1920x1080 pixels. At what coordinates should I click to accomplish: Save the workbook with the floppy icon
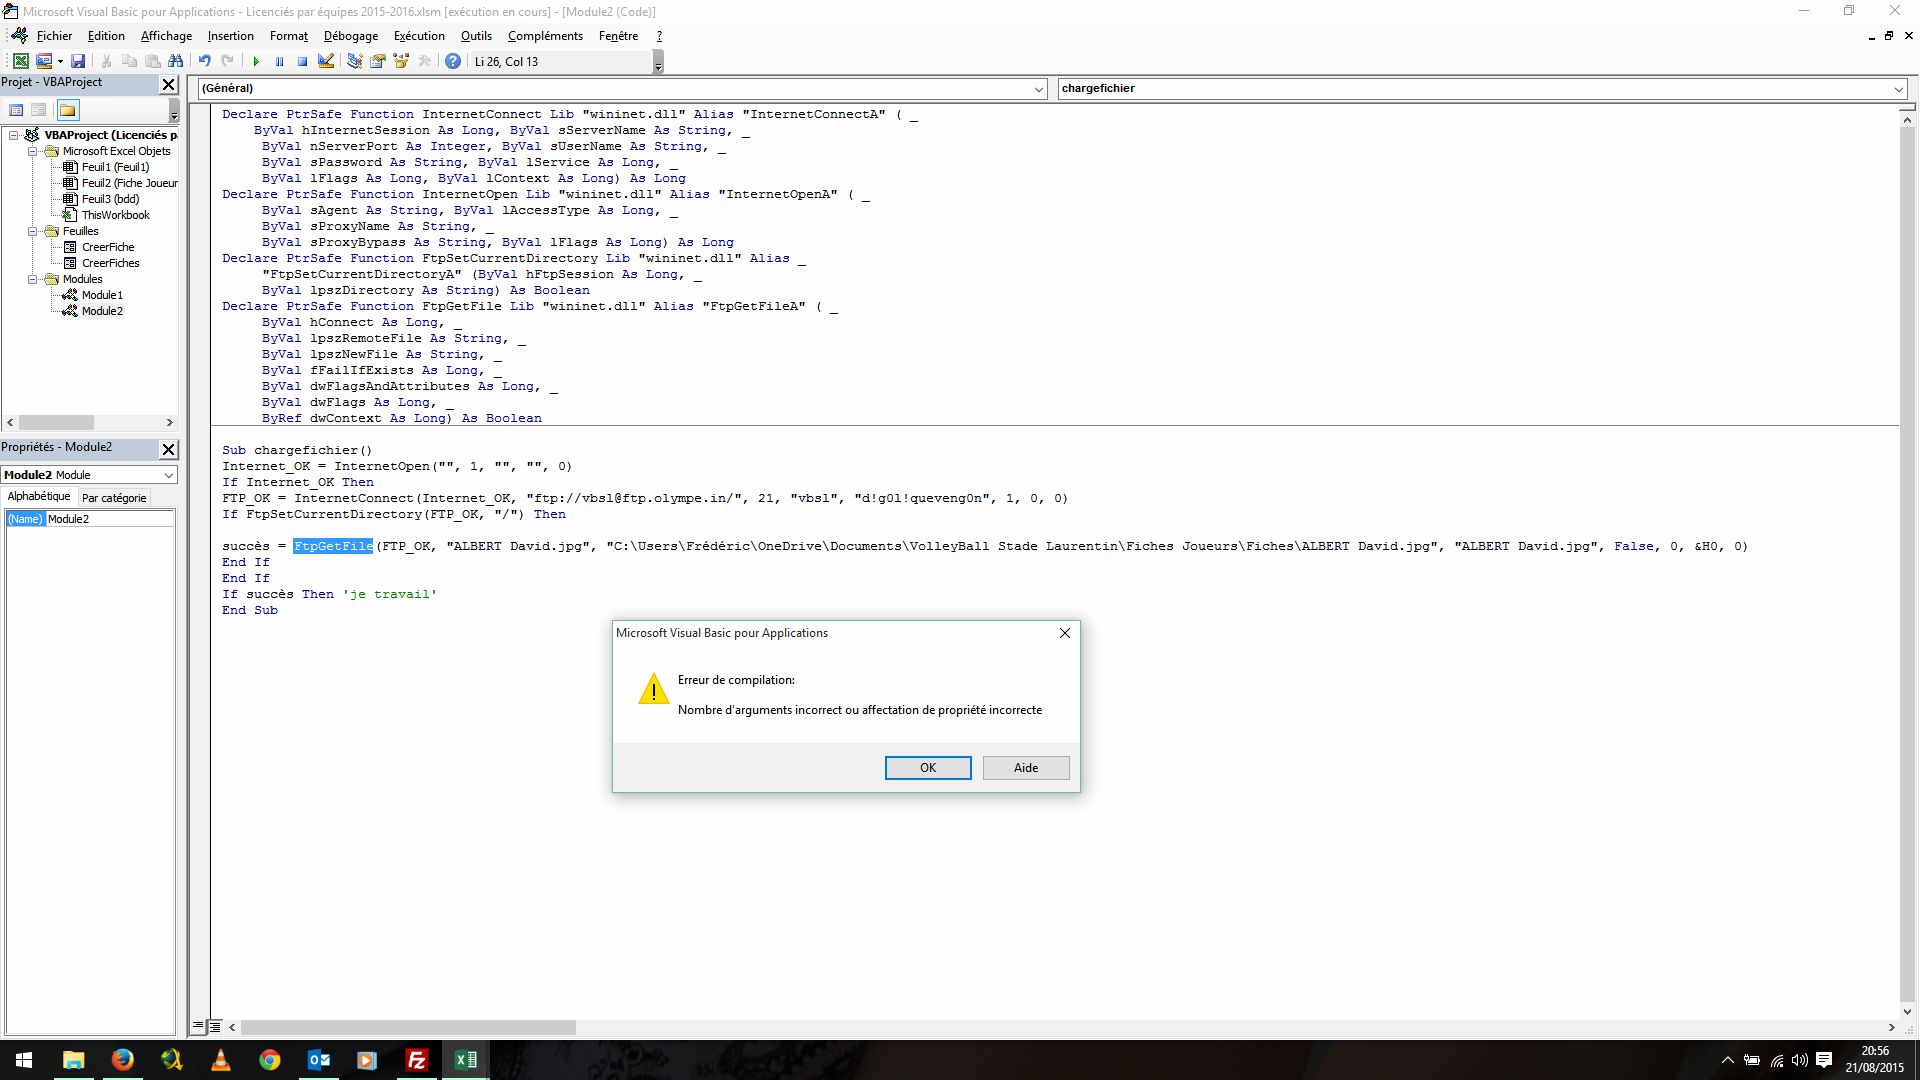point(78,61)
